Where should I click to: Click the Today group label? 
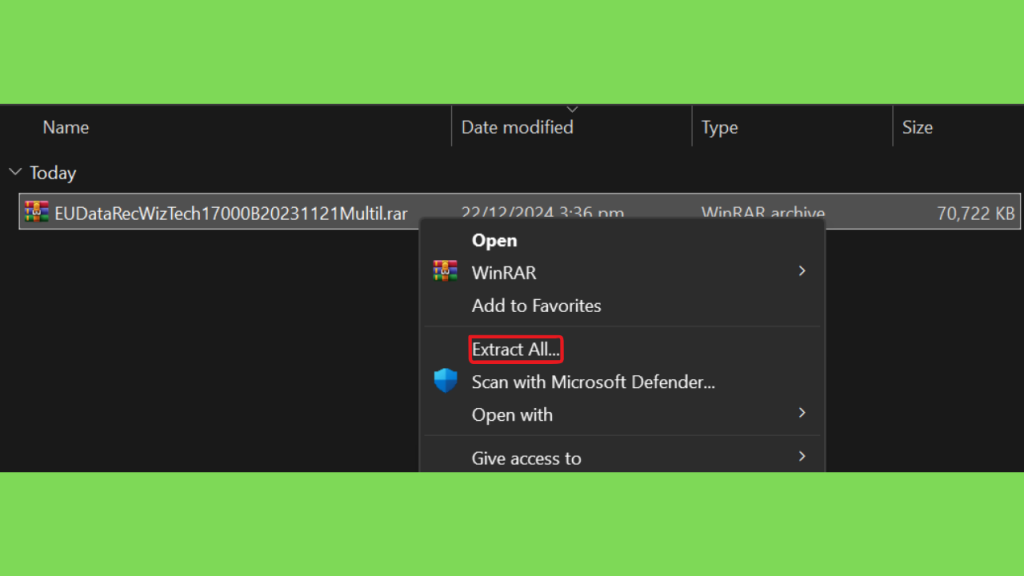53,173
